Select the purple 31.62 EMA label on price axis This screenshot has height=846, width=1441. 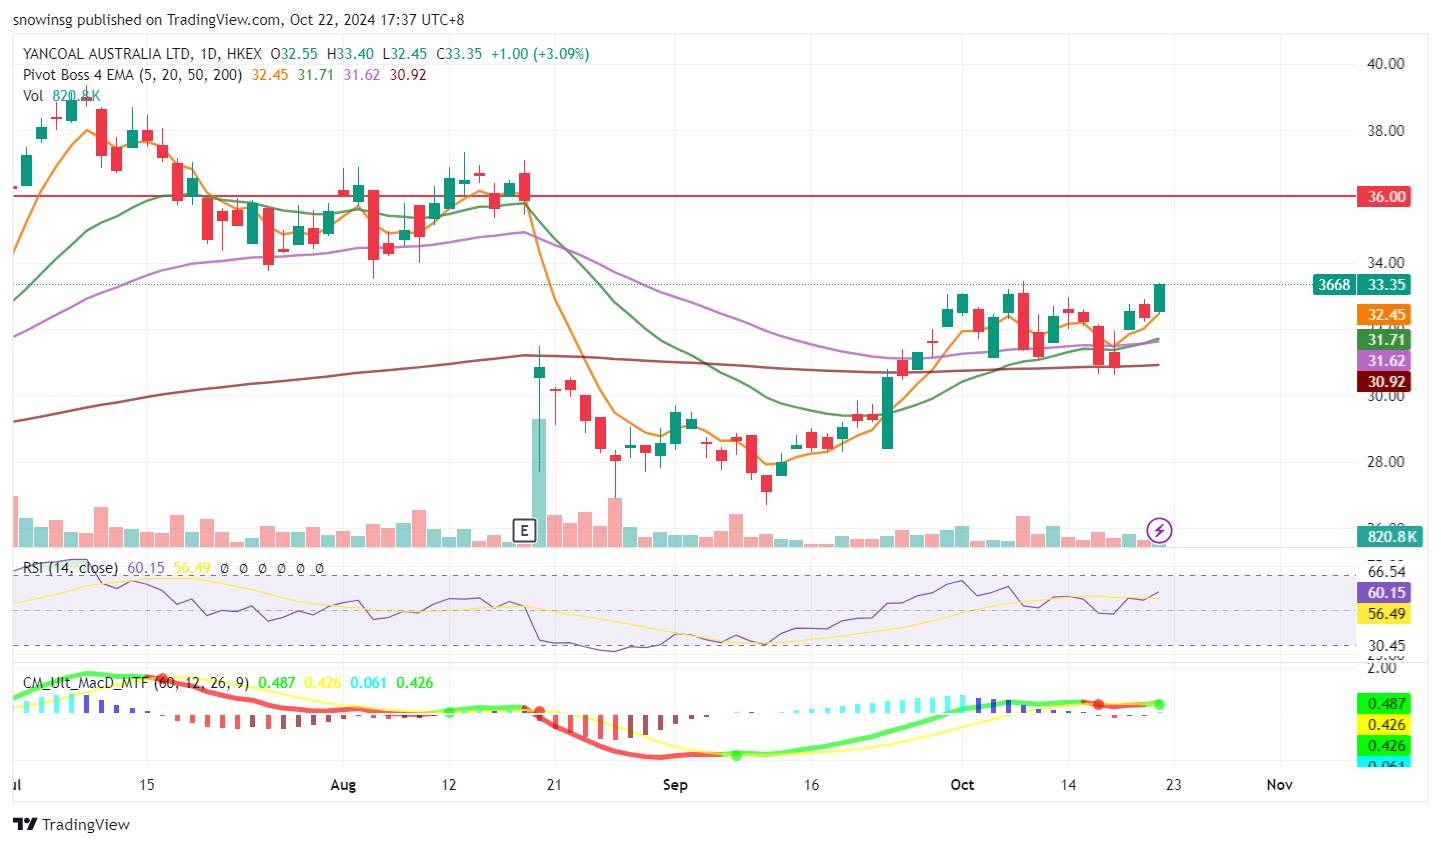click(1386, 361)
